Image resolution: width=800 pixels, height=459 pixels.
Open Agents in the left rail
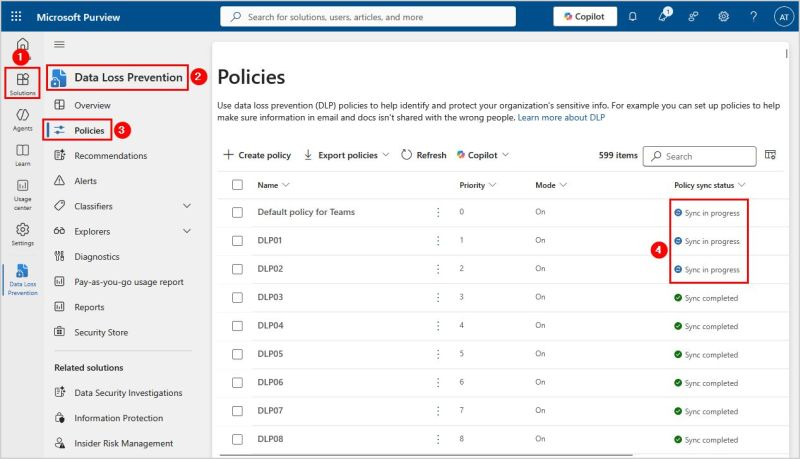pyautogui.click(x=22, y=119)
